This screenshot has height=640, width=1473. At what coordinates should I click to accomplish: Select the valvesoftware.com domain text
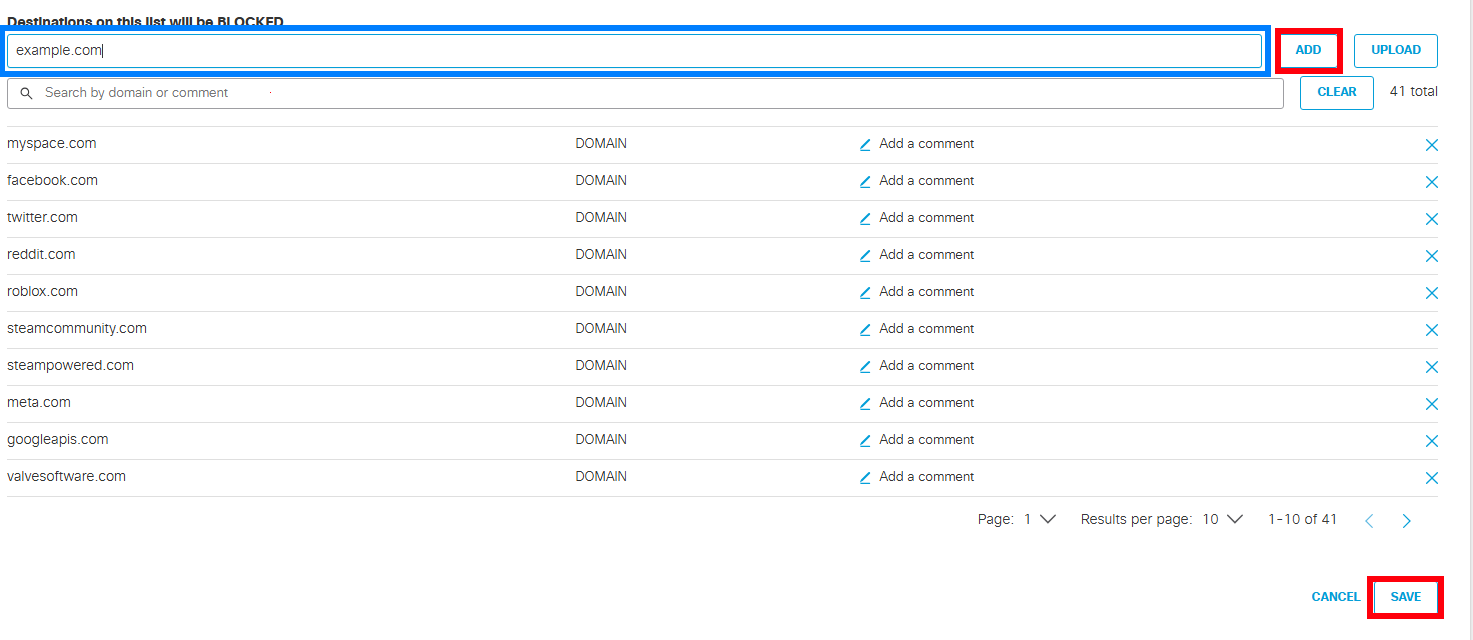pyautogui.click(x=66, y=477)
